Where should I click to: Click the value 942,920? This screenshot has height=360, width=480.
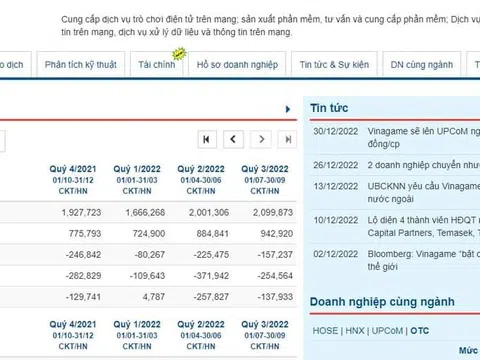[x=277, y=233]
